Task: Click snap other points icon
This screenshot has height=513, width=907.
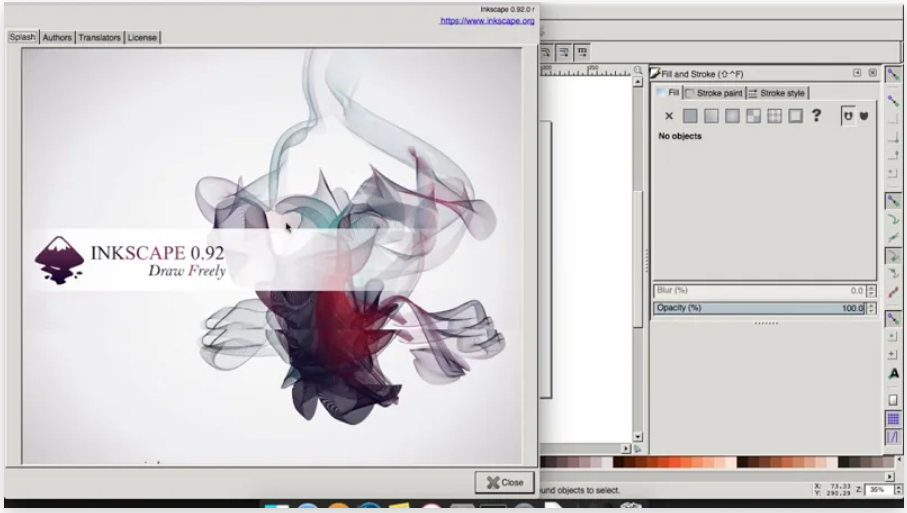Action: tap(893, 318)
